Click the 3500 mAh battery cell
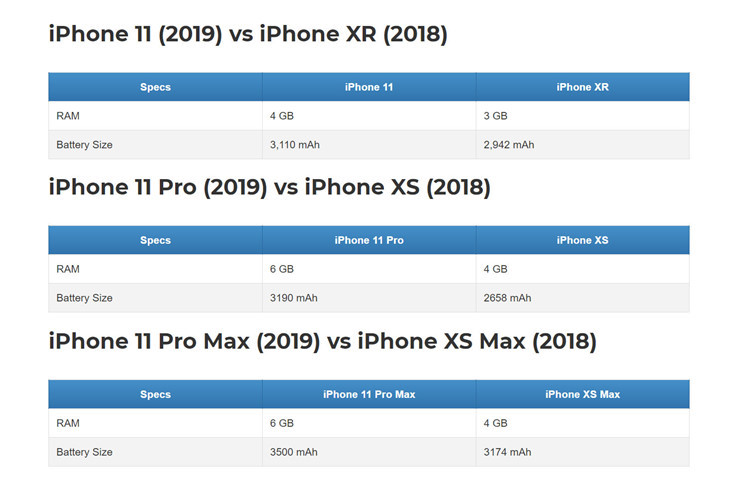Viewport: 750px width, 500px height. tap(292, 452)
